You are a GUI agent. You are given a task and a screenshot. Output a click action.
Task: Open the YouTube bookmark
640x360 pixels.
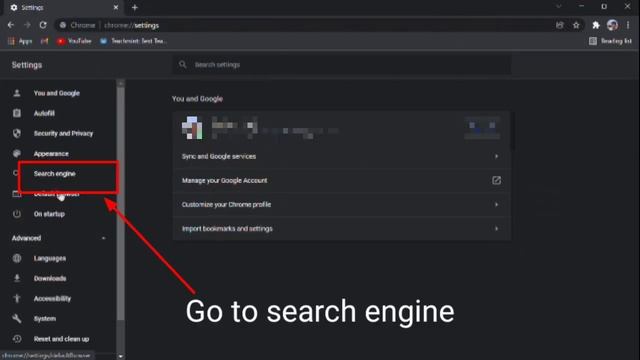click(74, 41)
